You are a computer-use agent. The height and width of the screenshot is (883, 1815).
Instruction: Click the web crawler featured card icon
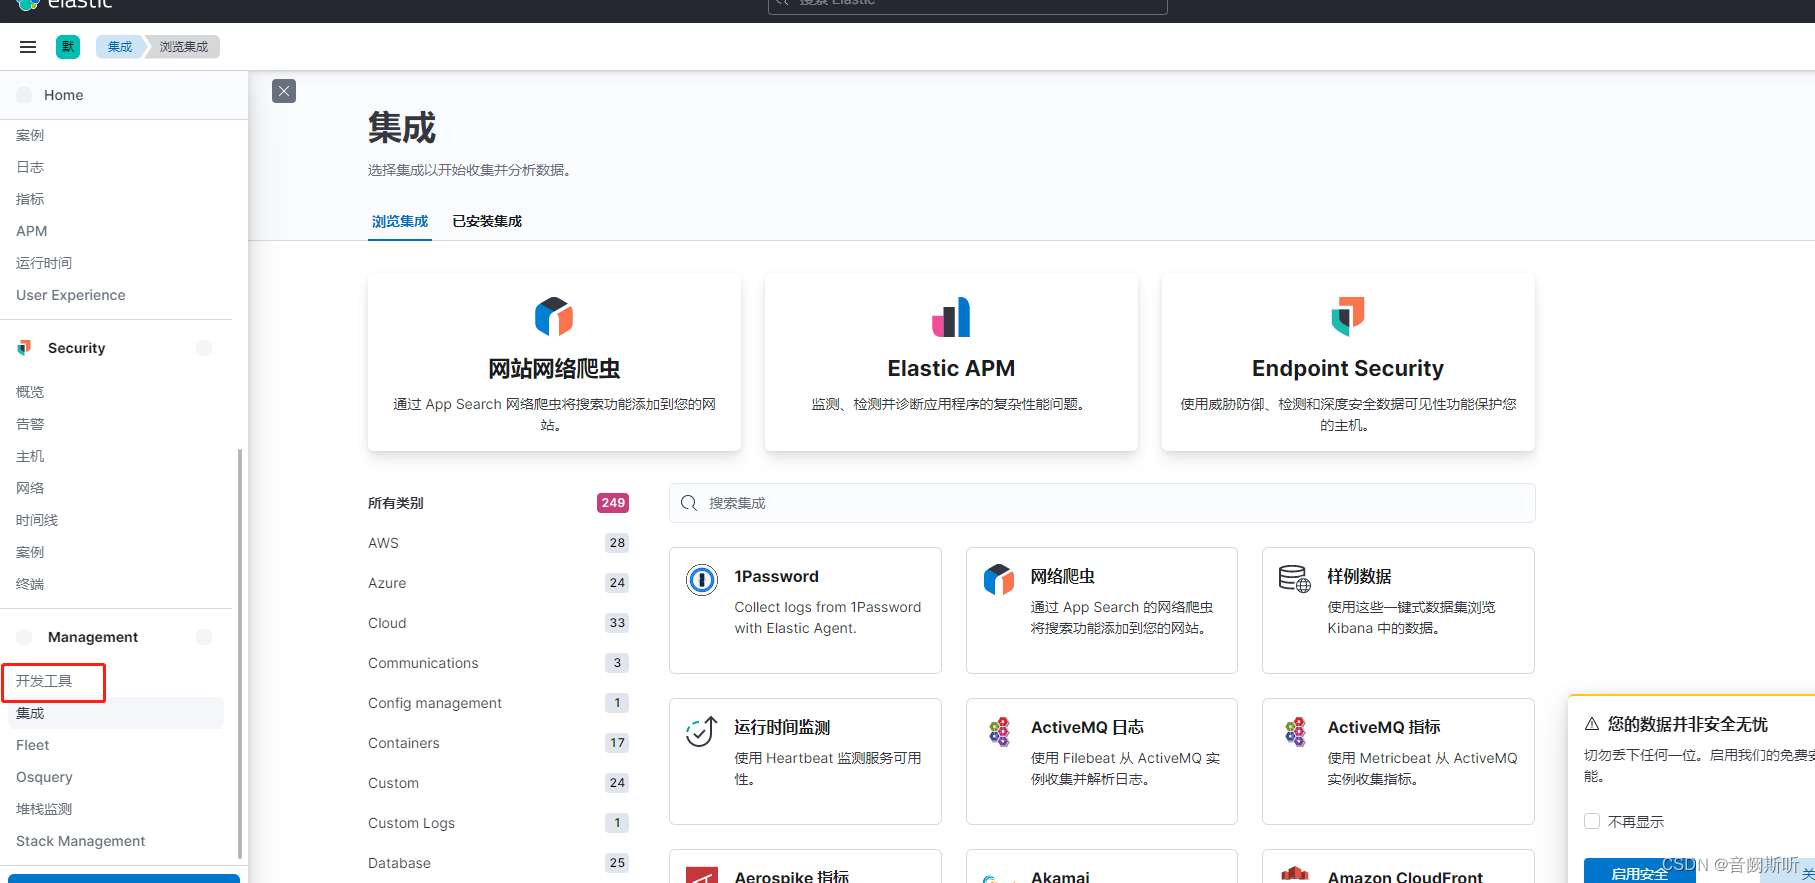coord(554,317)
